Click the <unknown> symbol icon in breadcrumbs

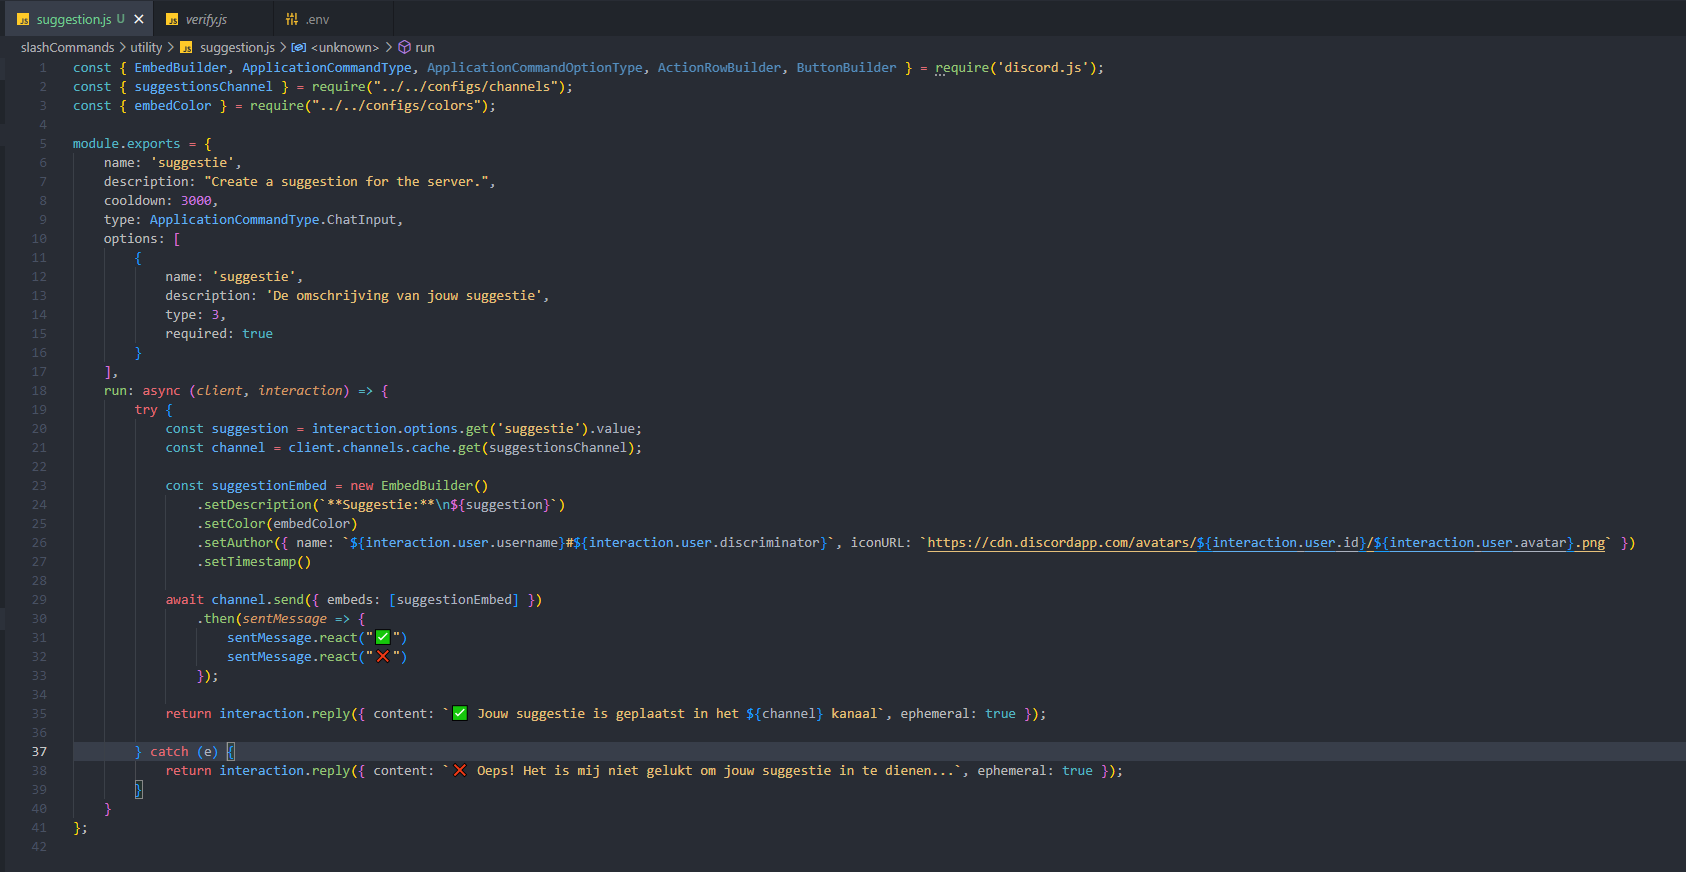(x=299, y=47)
